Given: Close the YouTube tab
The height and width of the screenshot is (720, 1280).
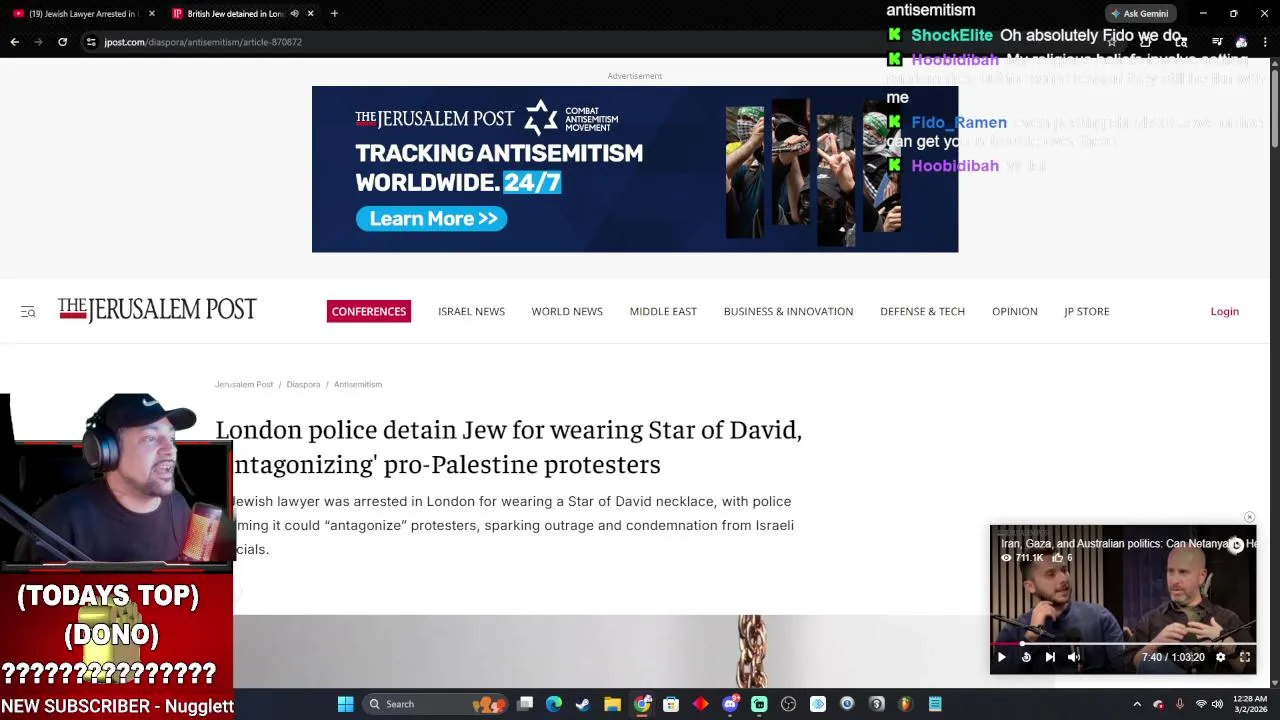Looking at the screenshot, I should click(152, 13).
